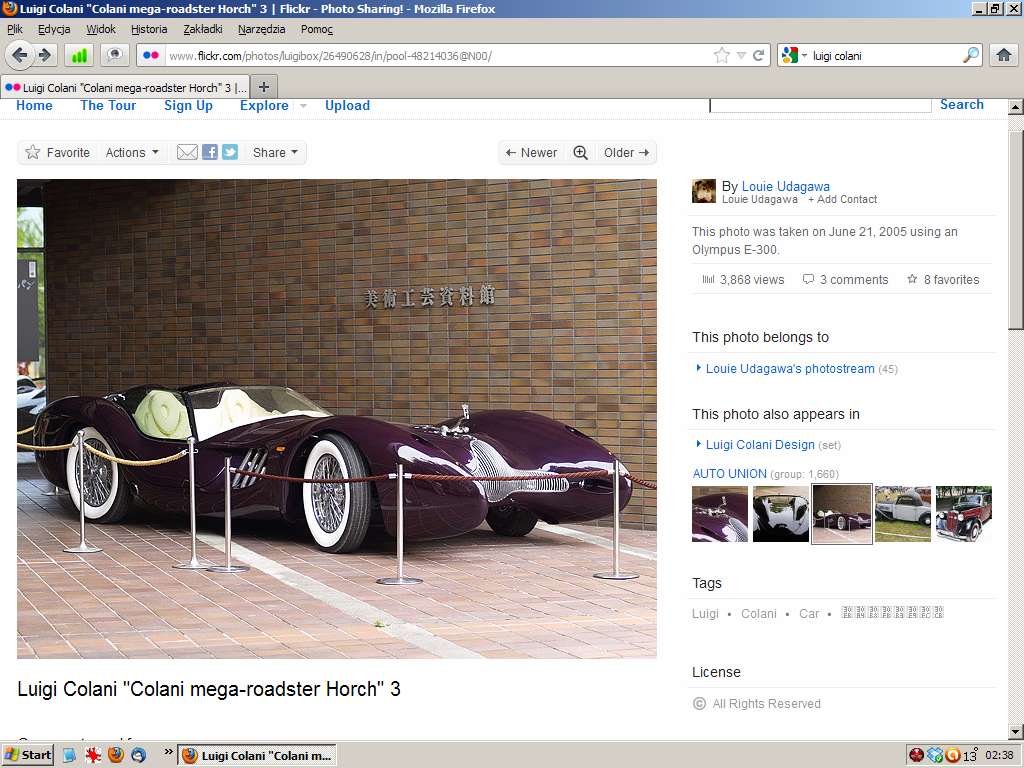
Task: Click the Flickr Search link
Action: coord(961,104)
